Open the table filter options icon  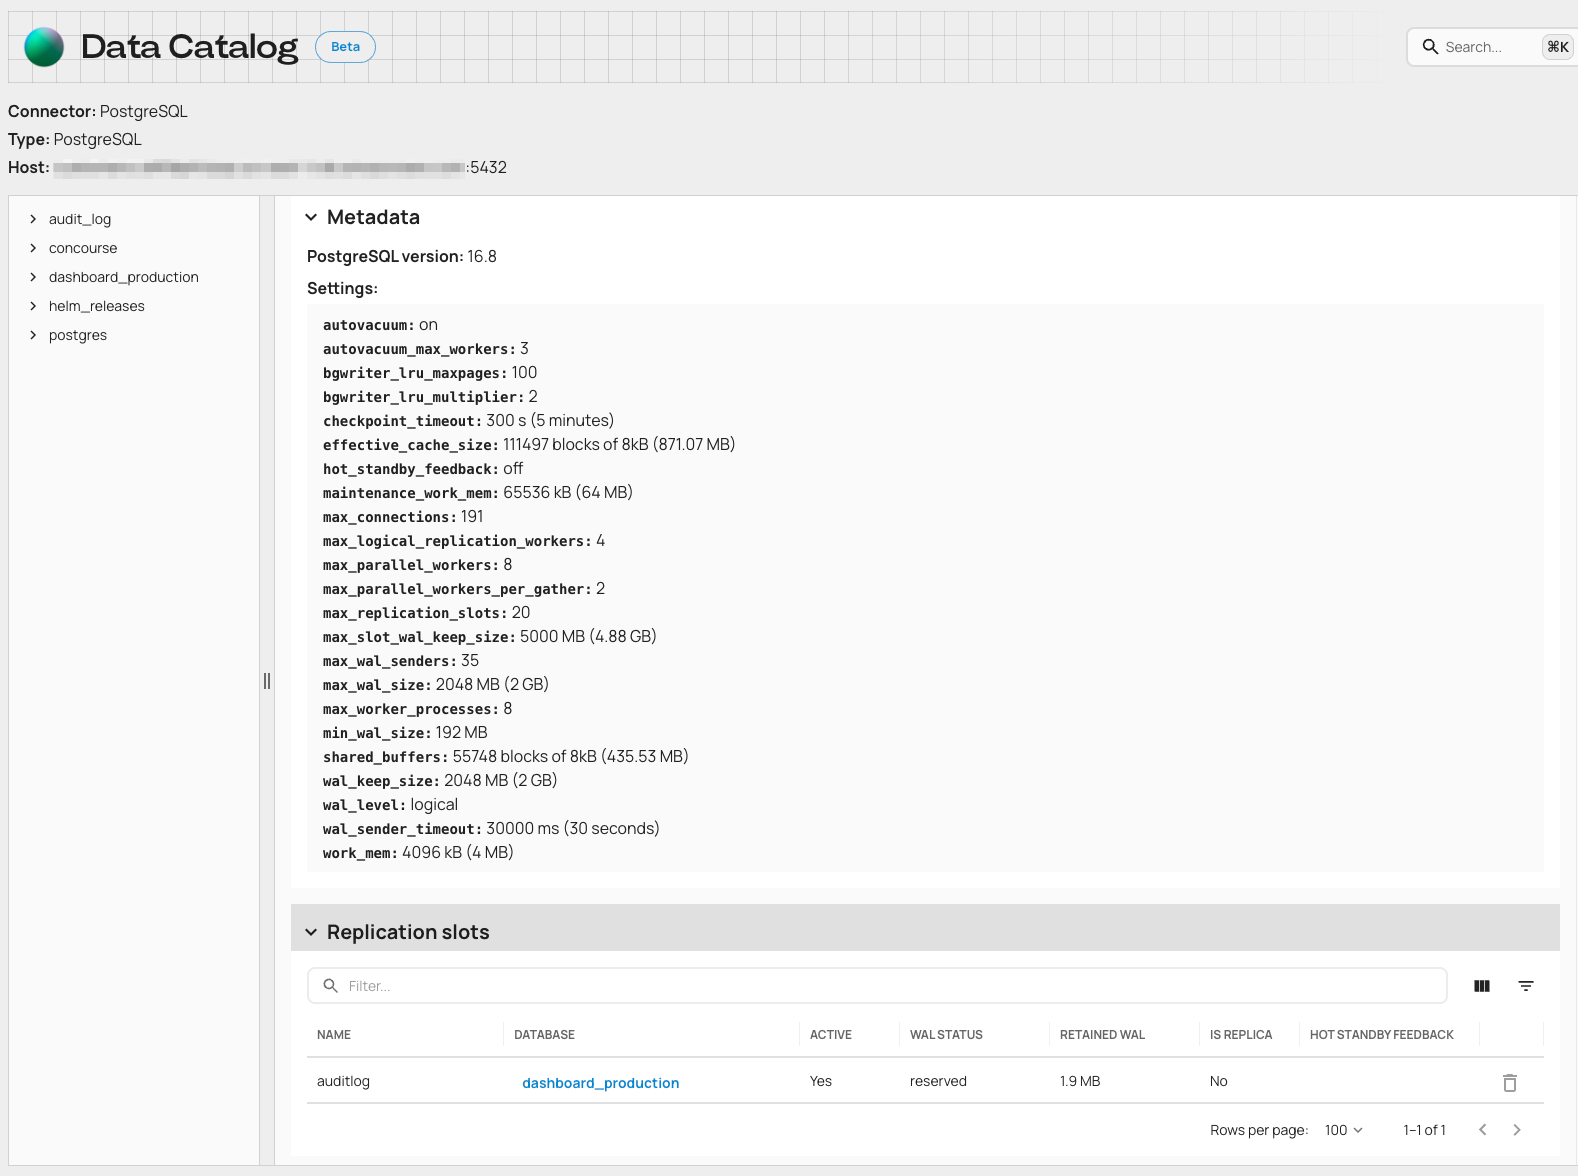[x=1526, y=986]
